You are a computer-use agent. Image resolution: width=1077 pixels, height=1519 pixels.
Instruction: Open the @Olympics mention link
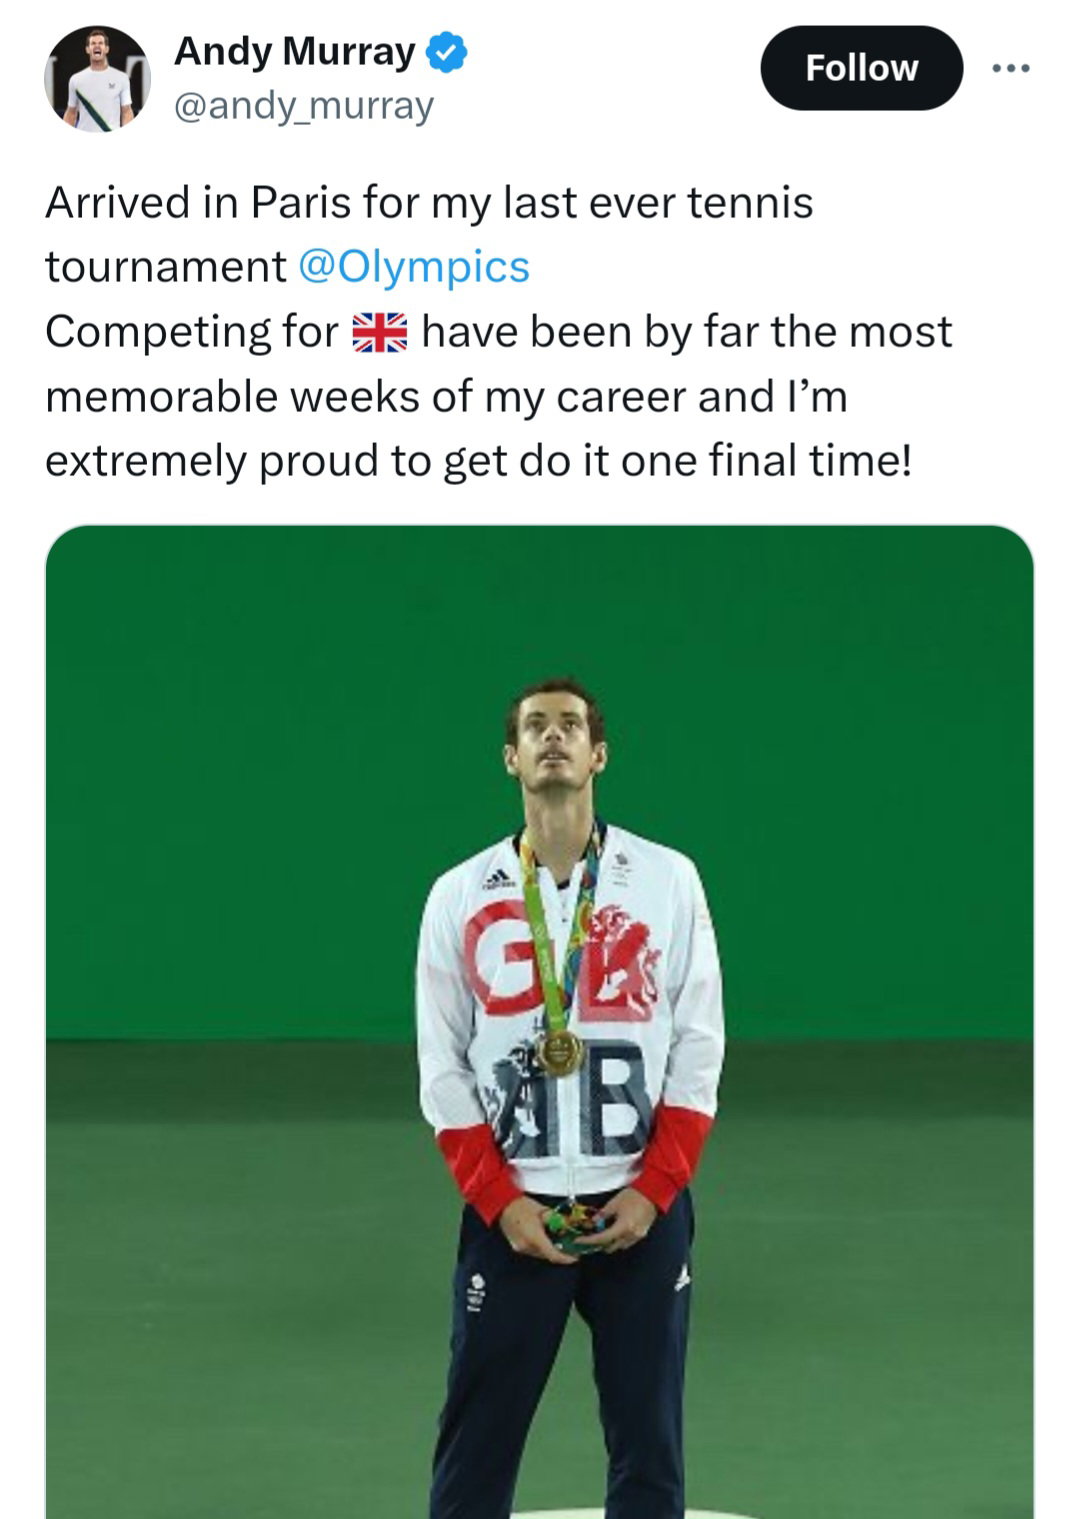coord(414,267)
